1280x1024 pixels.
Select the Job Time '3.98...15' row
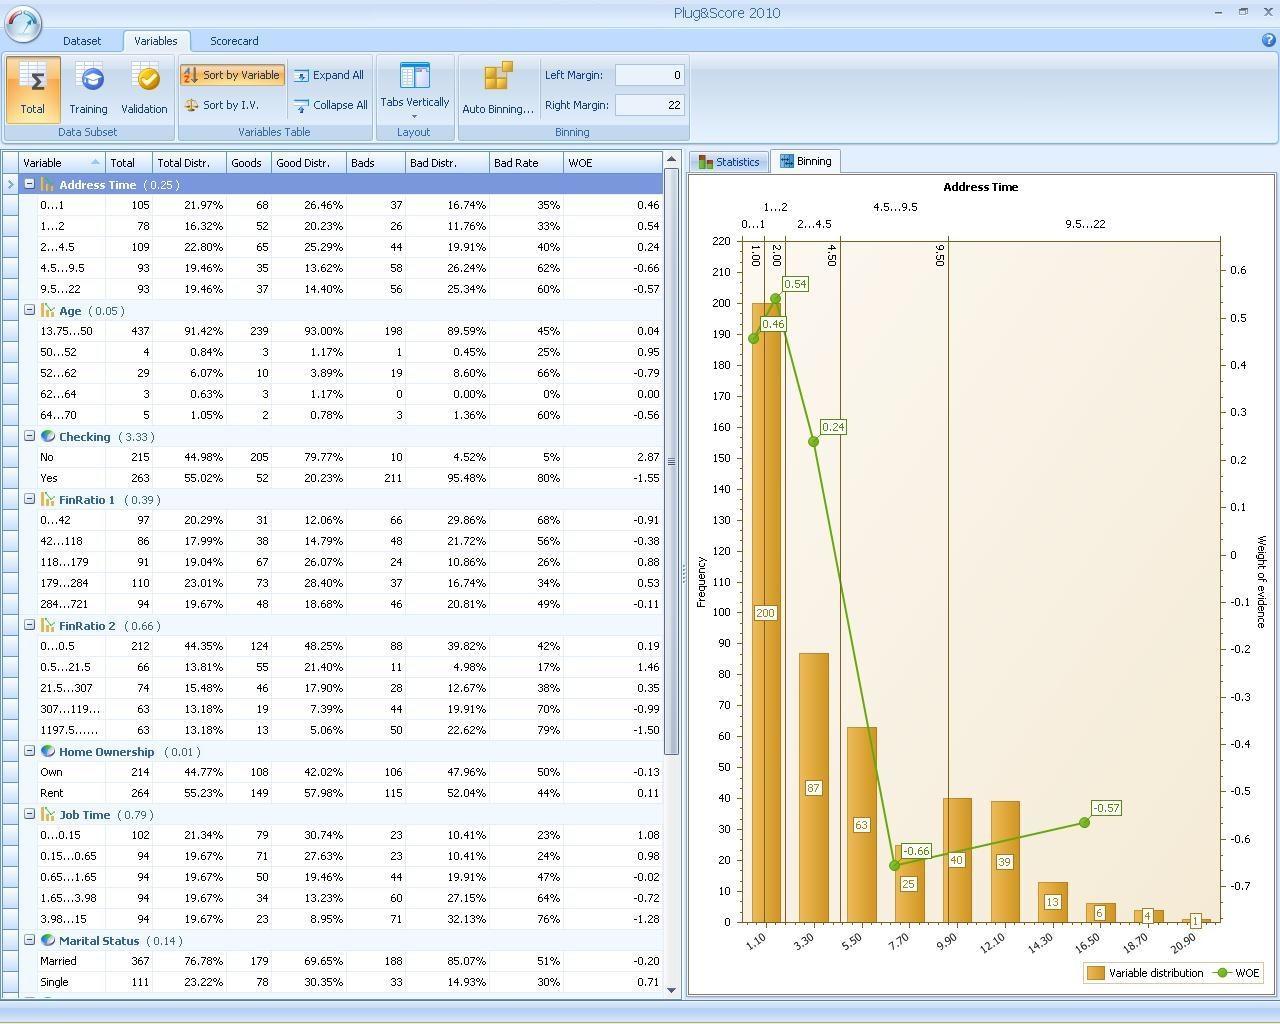pos(341,919)
